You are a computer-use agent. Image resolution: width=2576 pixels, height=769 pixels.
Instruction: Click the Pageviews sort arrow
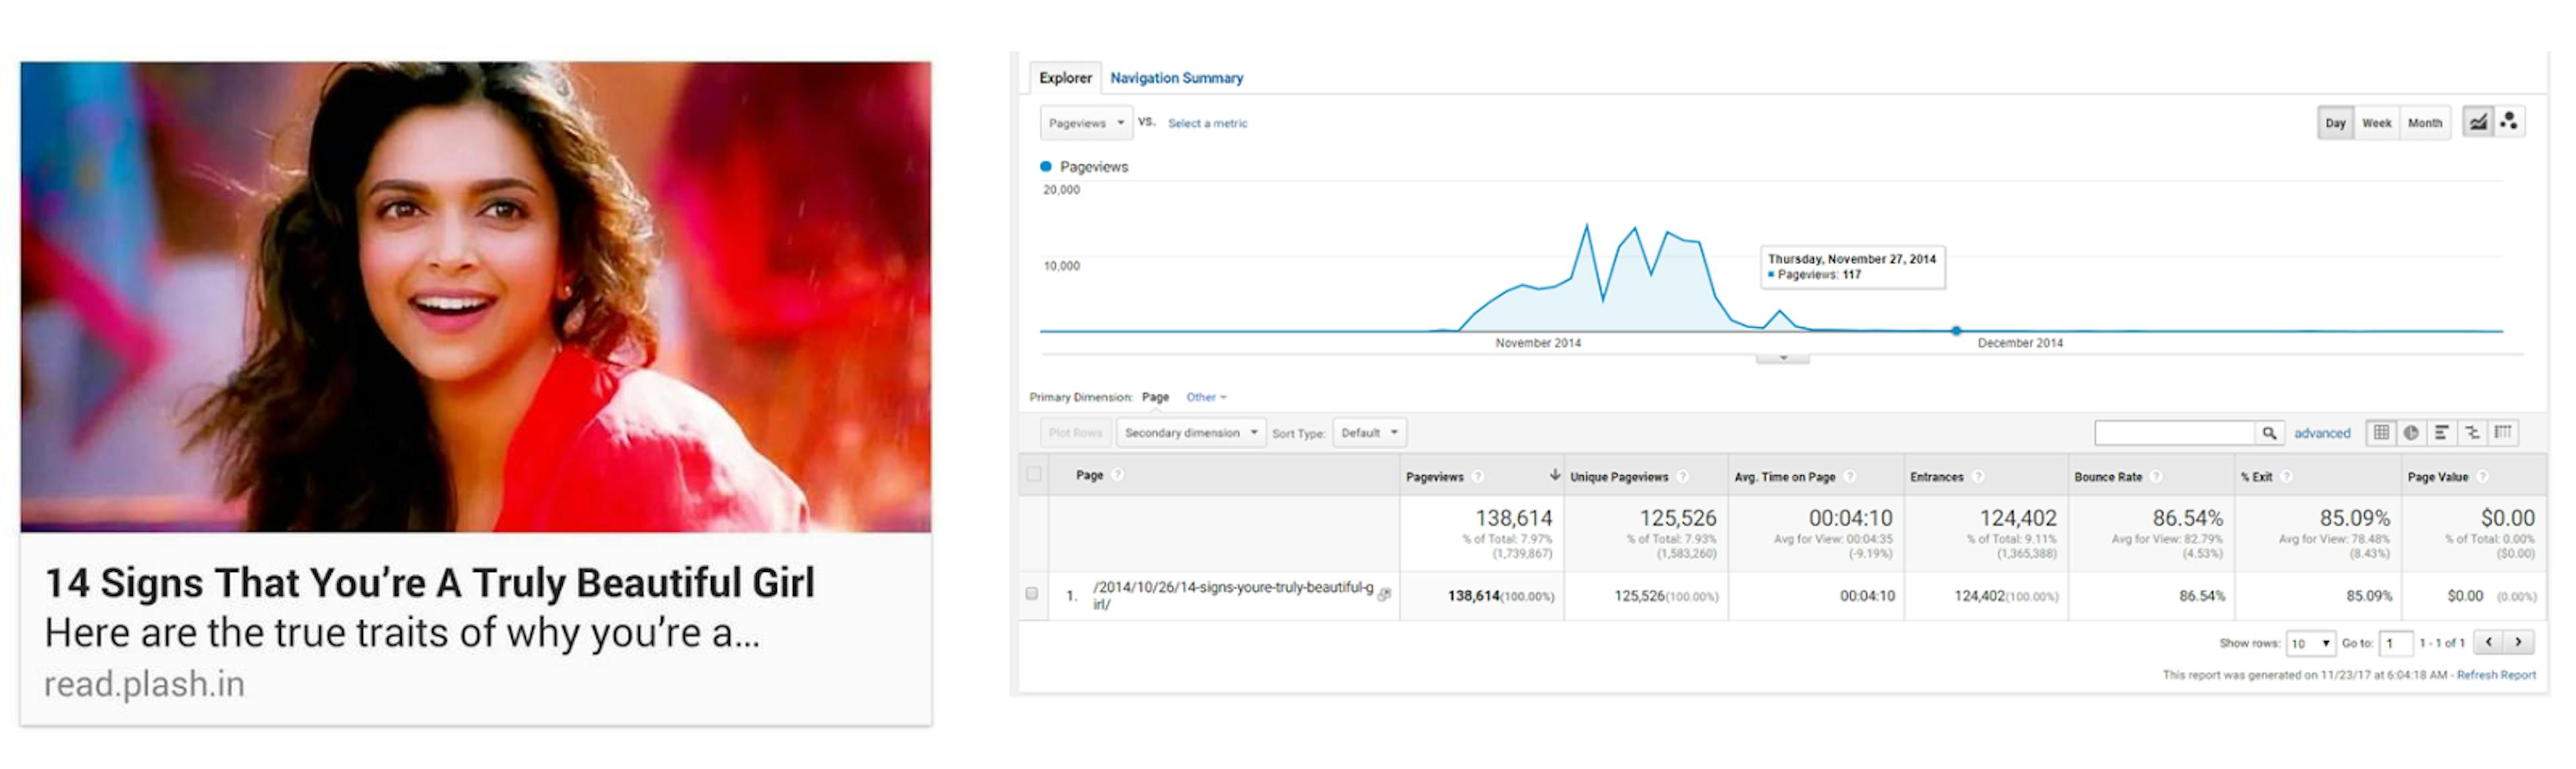1554,475
